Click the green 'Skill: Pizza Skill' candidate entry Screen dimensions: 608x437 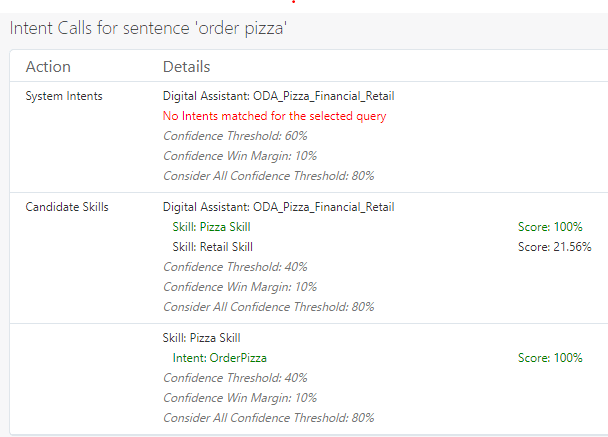coord(212,227)
